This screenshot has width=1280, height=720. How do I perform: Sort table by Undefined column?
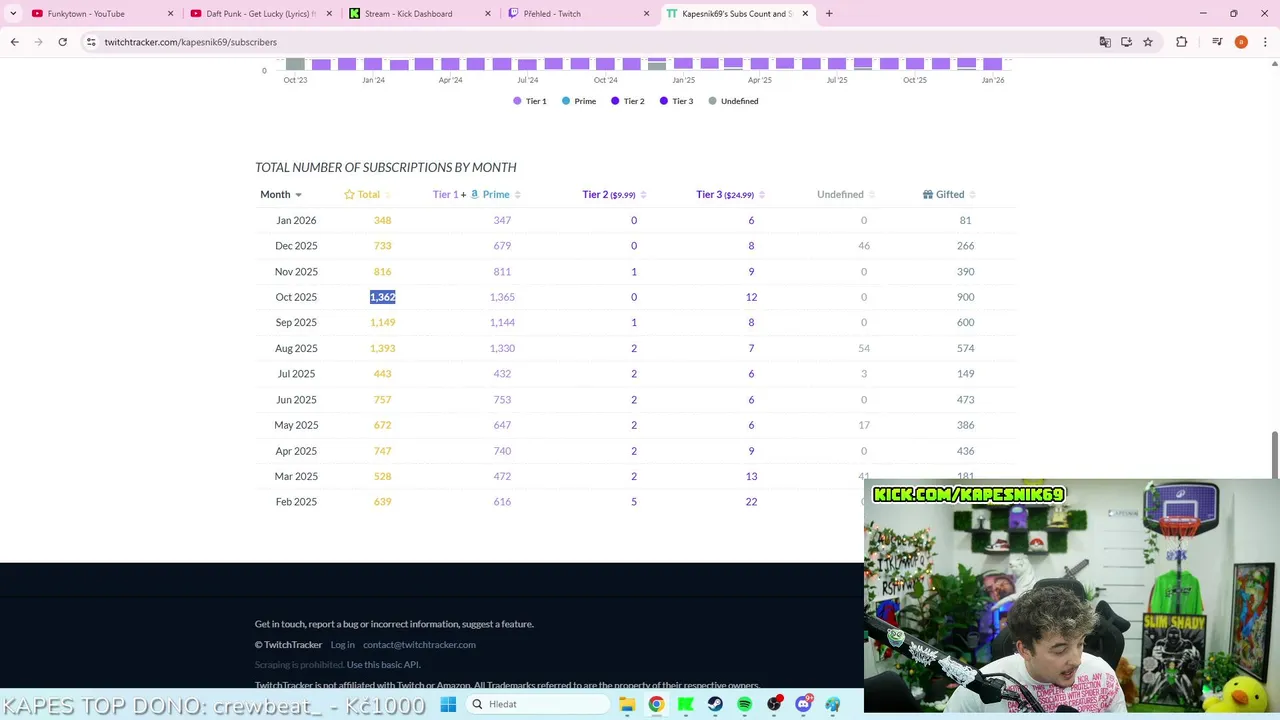click(846, 194)
